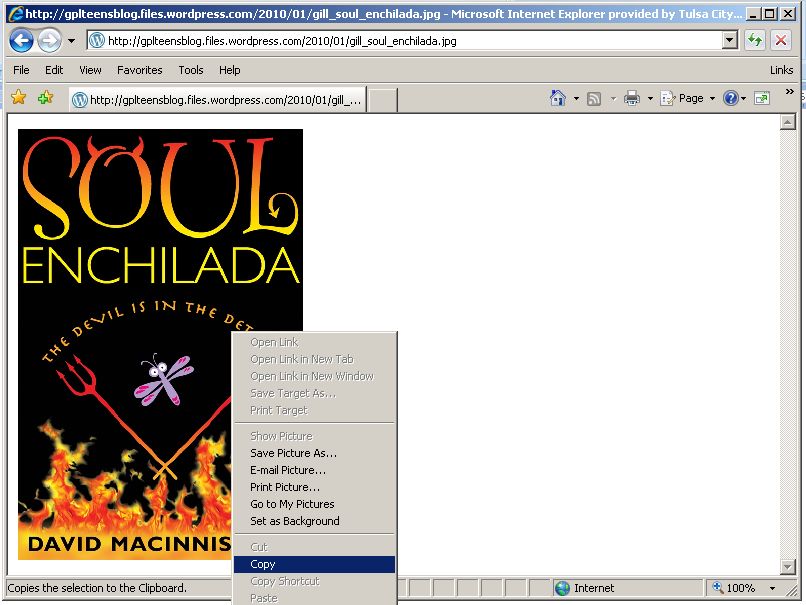Click the WordPress icon in address bar
Screen dimensions: 806x605
(97, 40)
